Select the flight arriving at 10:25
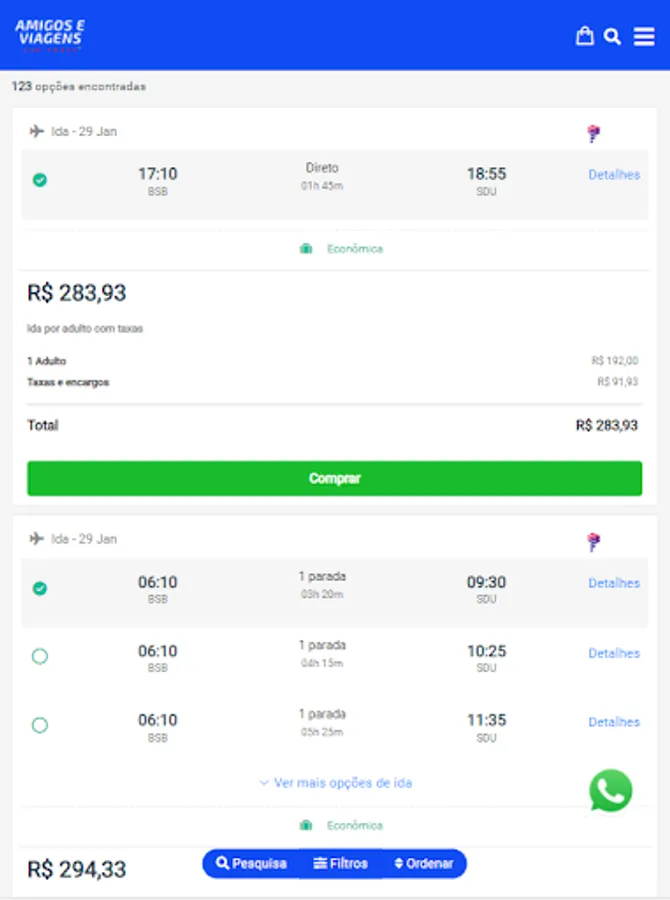The width and height of the screenshot is (670, 900). (x=40, y=657)
